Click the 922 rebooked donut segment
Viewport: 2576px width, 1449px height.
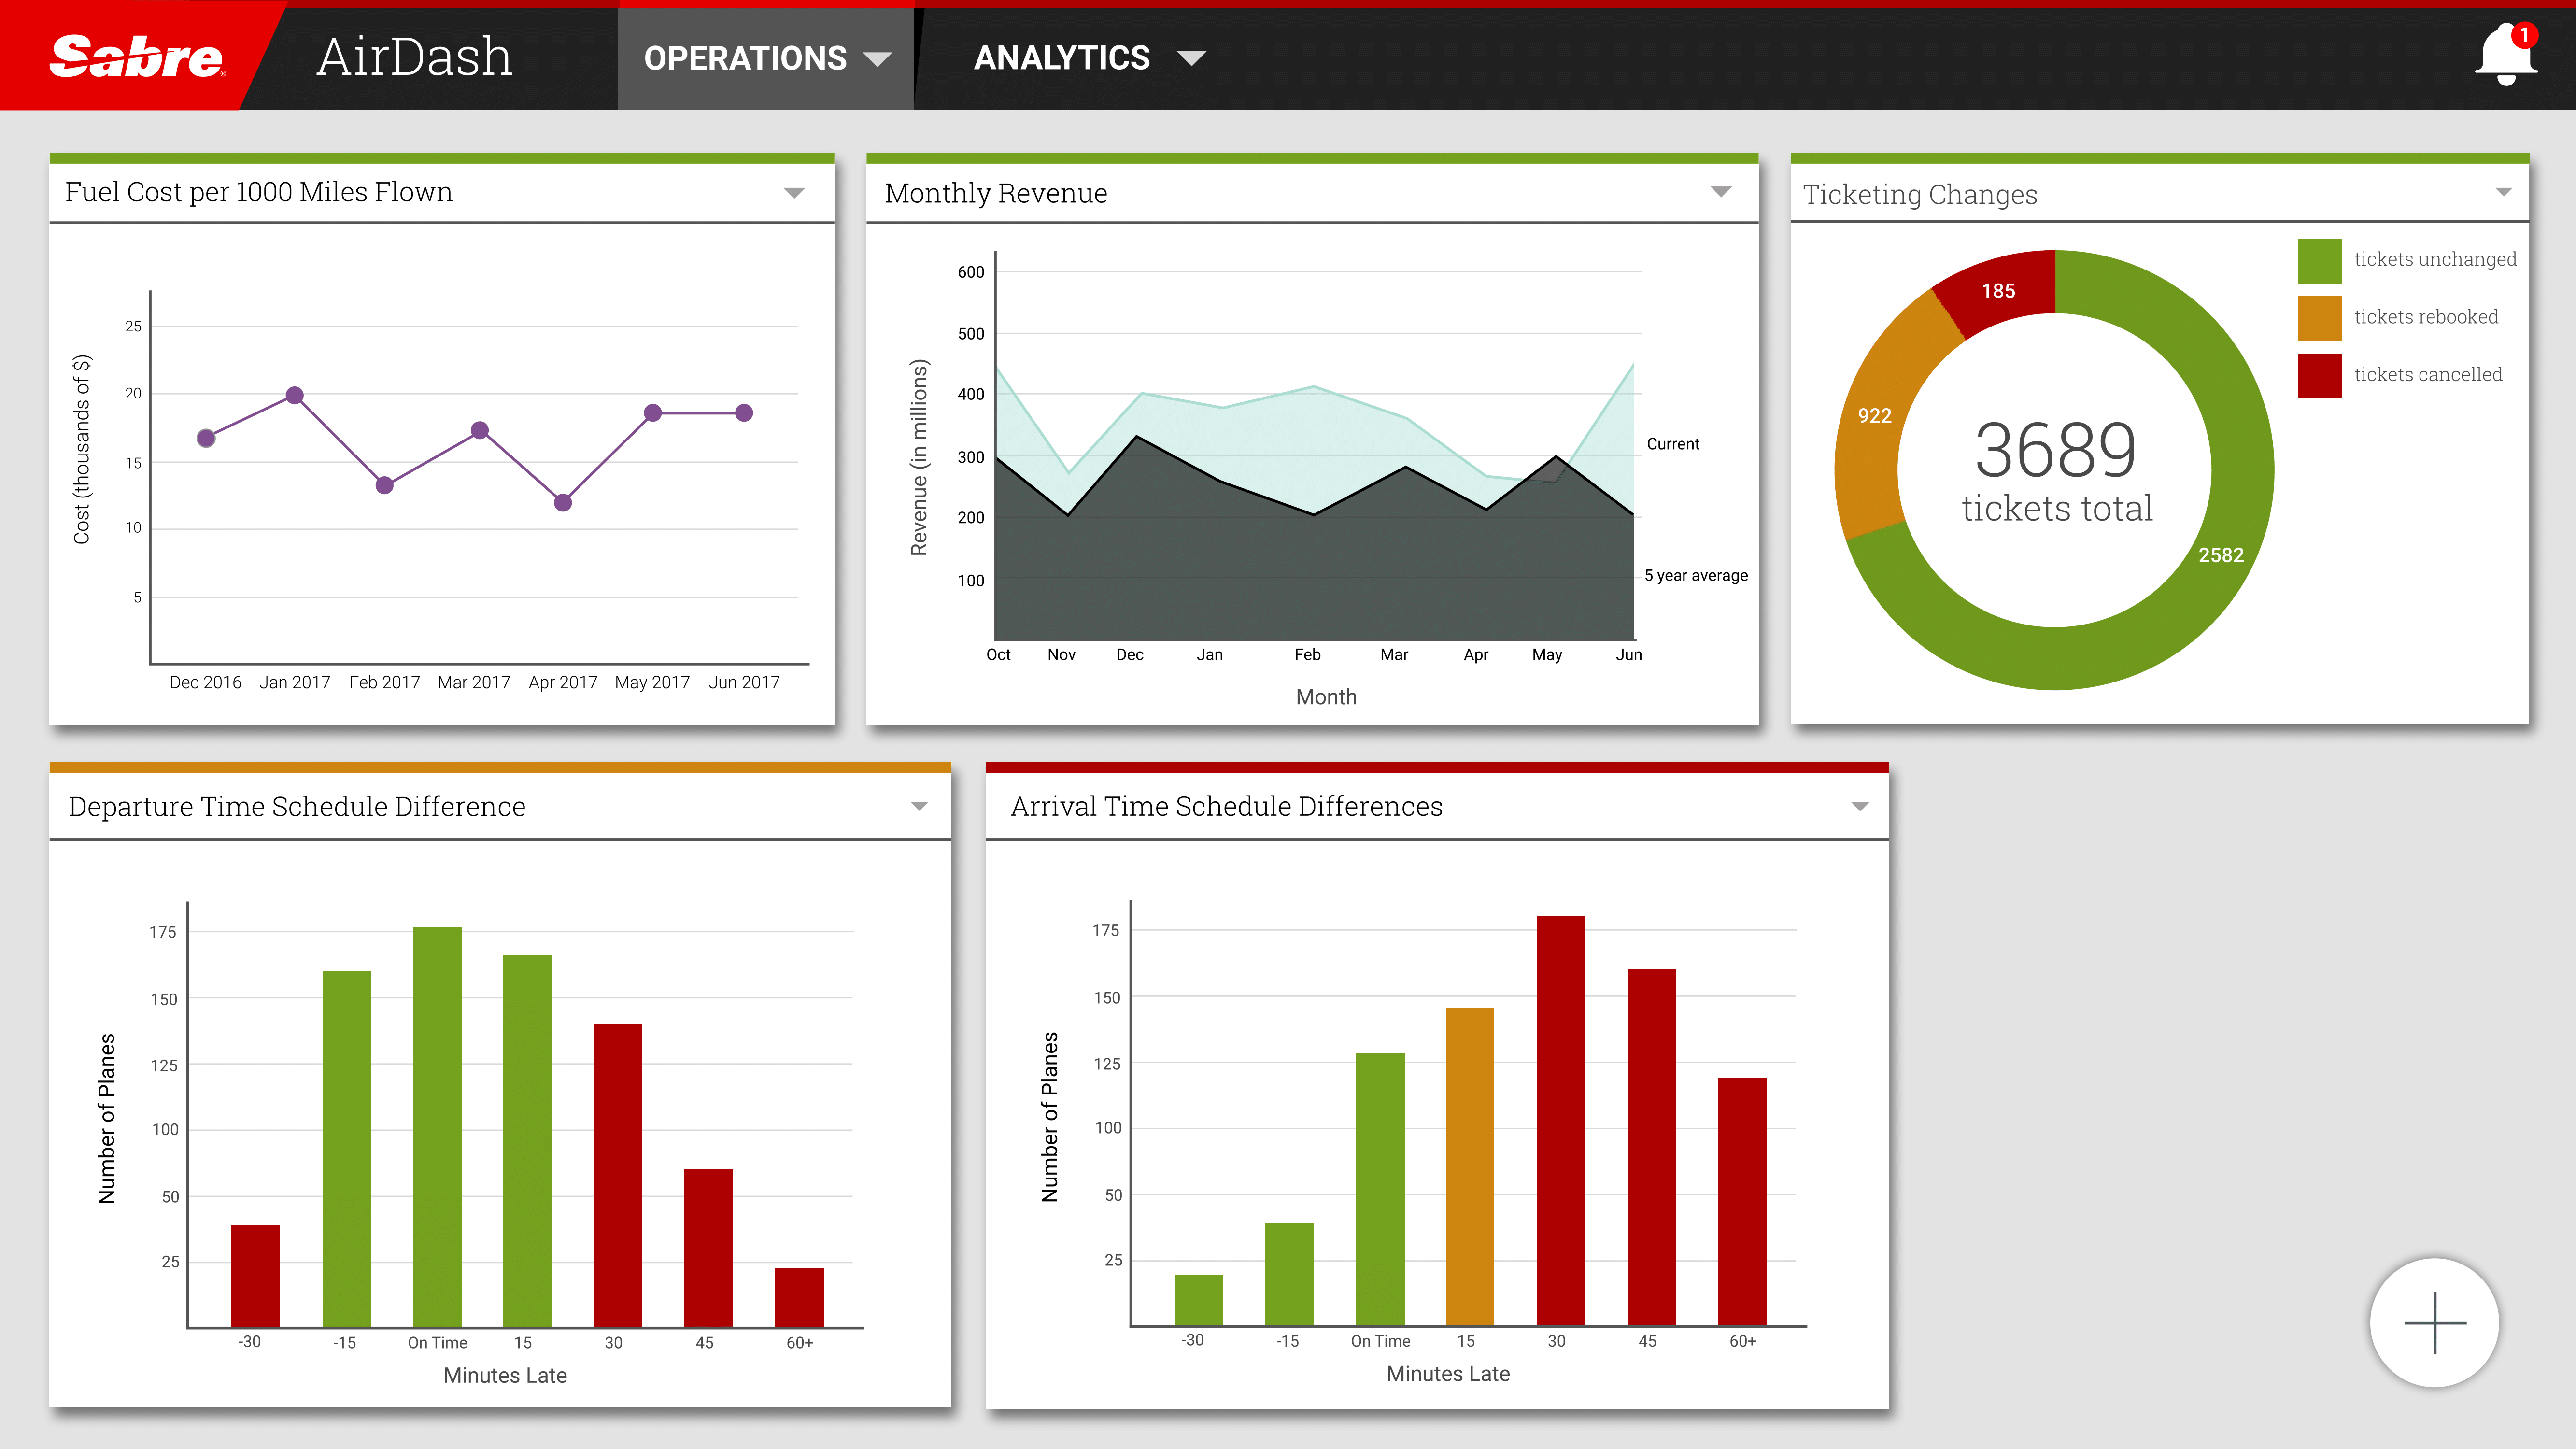[x=1875, y=416]
